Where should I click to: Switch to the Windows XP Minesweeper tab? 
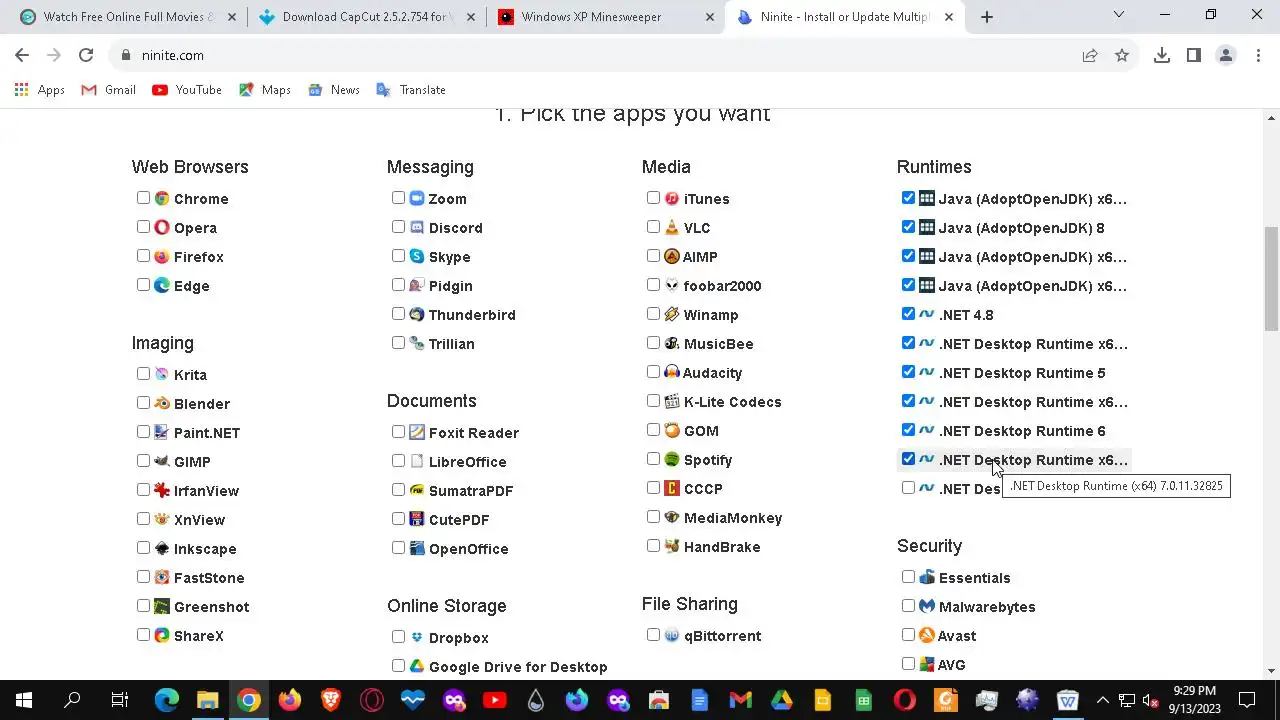[x=605, y=17]
